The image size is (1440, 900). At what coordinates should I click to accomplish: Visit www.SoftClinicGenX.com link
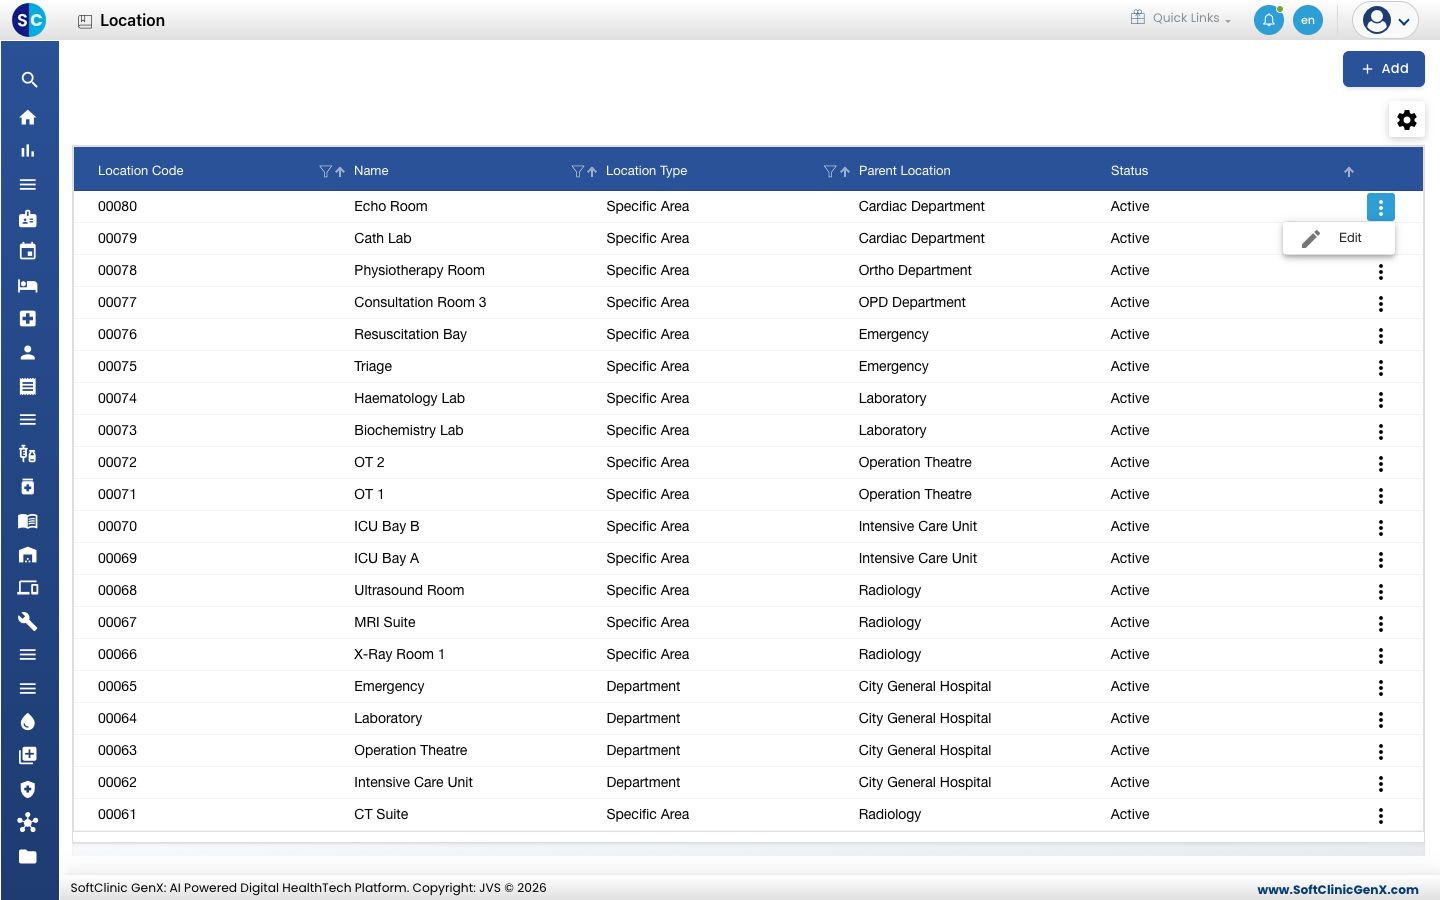coord(1337,889)
